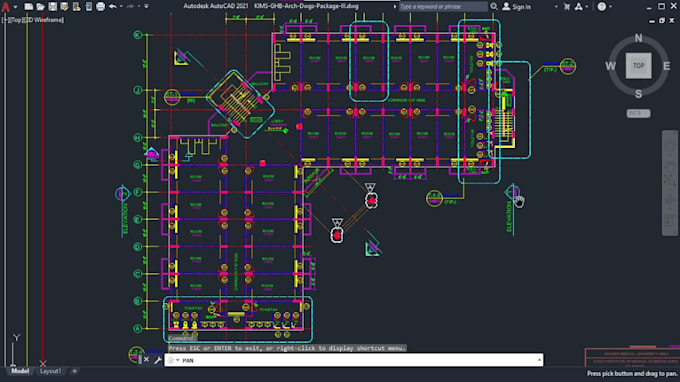Open Customize Quick Access Toolbar dropdown
This screenshot has width=680, height=382.
[x=147, y=7]
